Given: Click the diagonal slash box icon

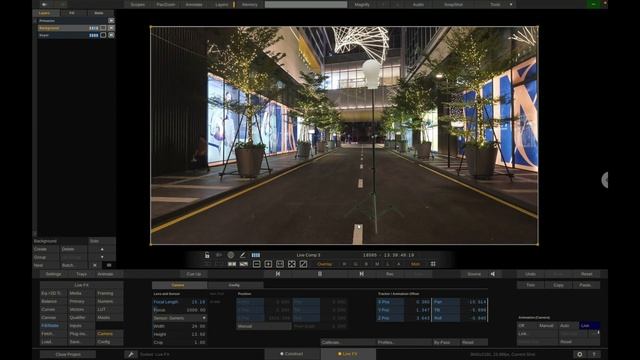Looking at the screenshot, I should click(303, 264).
